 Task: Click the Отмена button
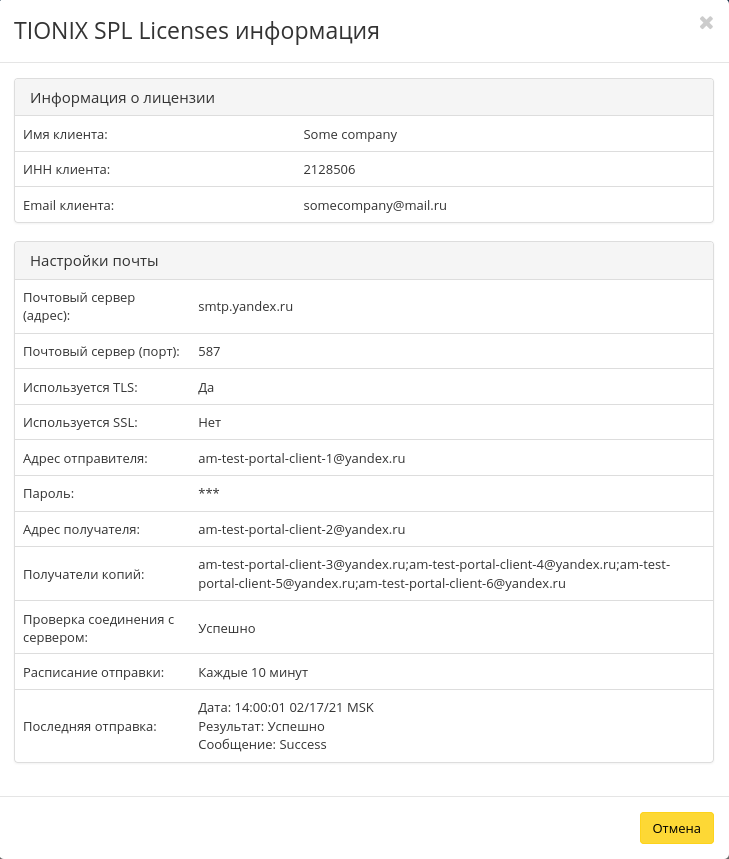click(676, 829)
